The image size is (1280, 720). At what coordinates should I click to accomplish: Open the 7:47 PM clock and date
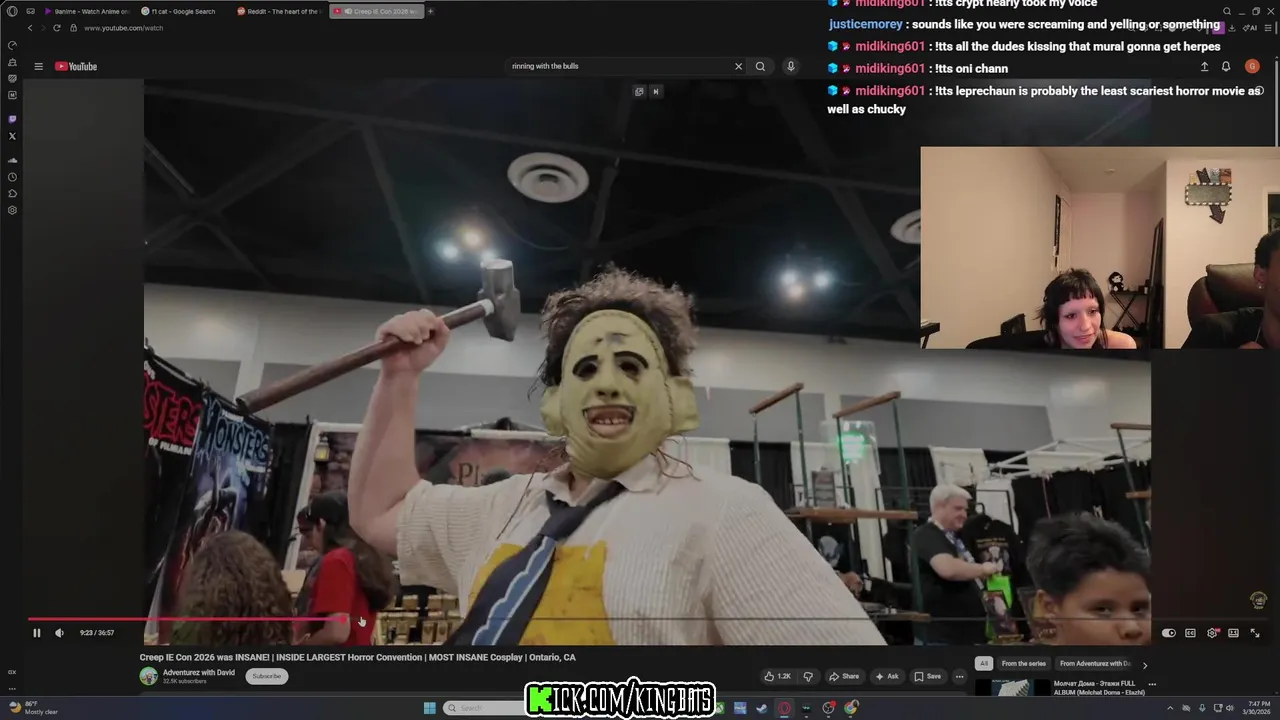1256,708
